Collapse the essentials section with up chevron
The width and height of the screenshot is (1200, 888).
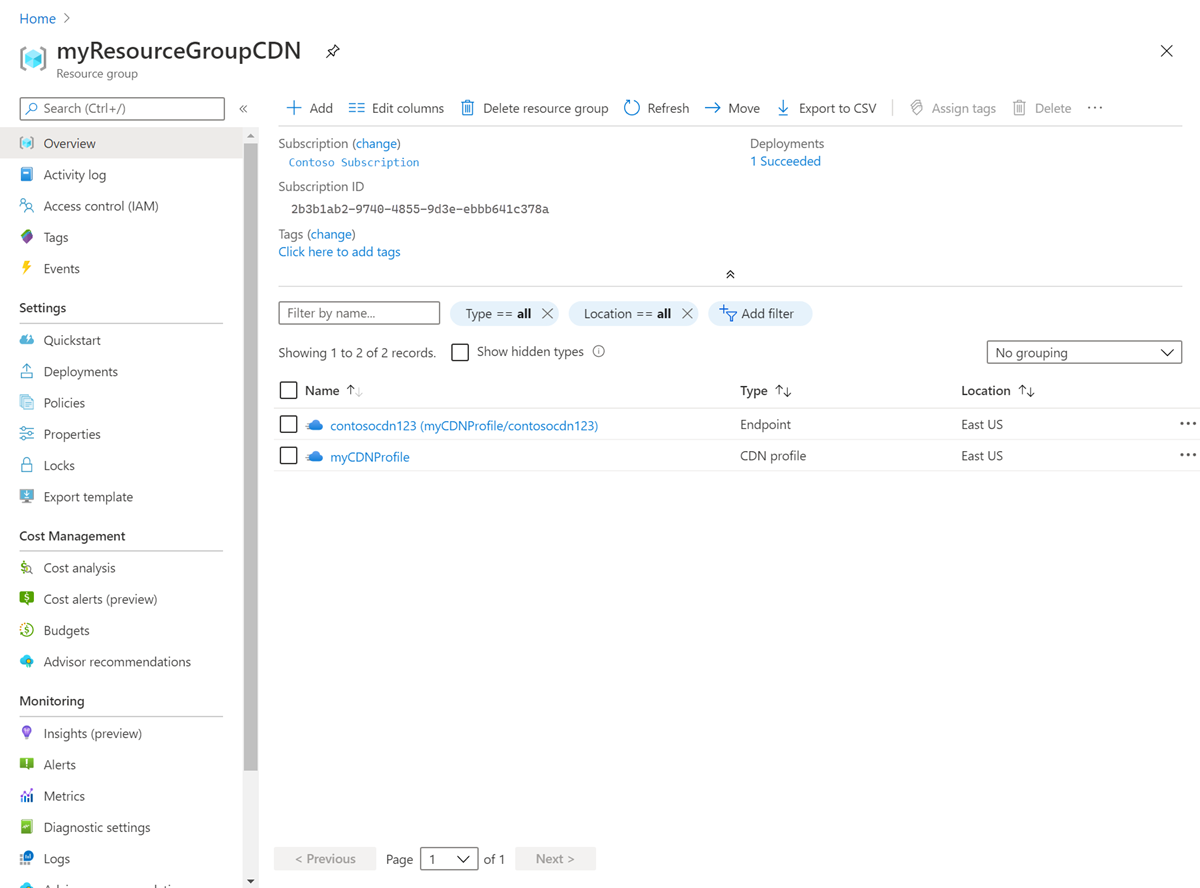[x=730, y=274]
